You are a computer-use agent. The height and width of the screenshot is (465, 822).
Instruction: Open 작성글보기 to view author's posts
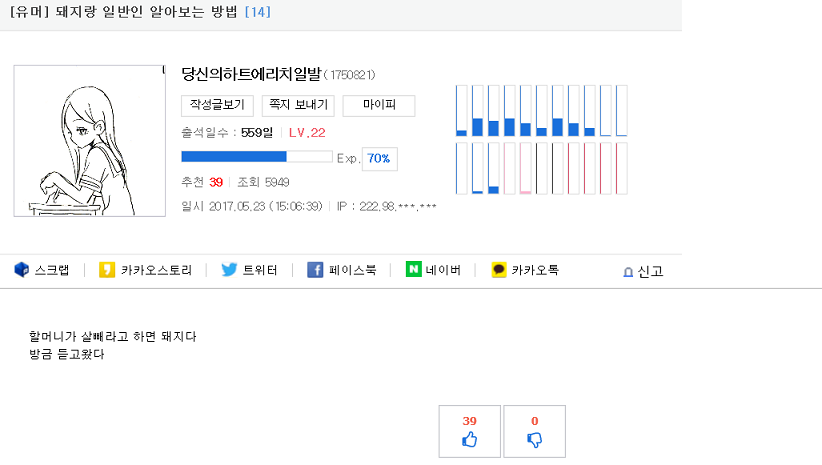(218, 105)
